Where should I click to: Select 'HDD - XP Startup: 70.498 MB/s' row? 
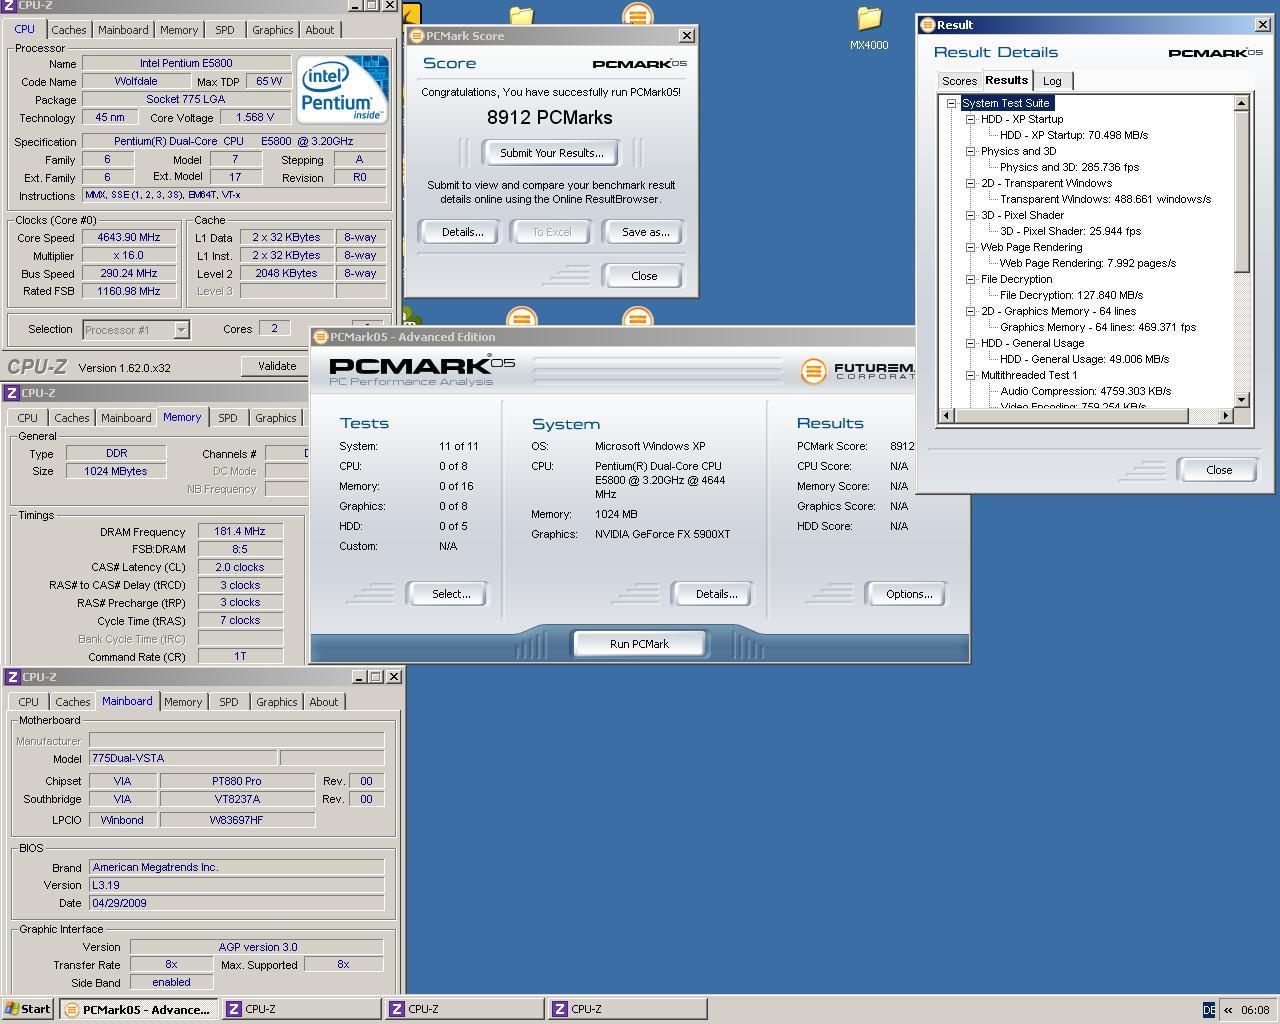[1074, 135]
